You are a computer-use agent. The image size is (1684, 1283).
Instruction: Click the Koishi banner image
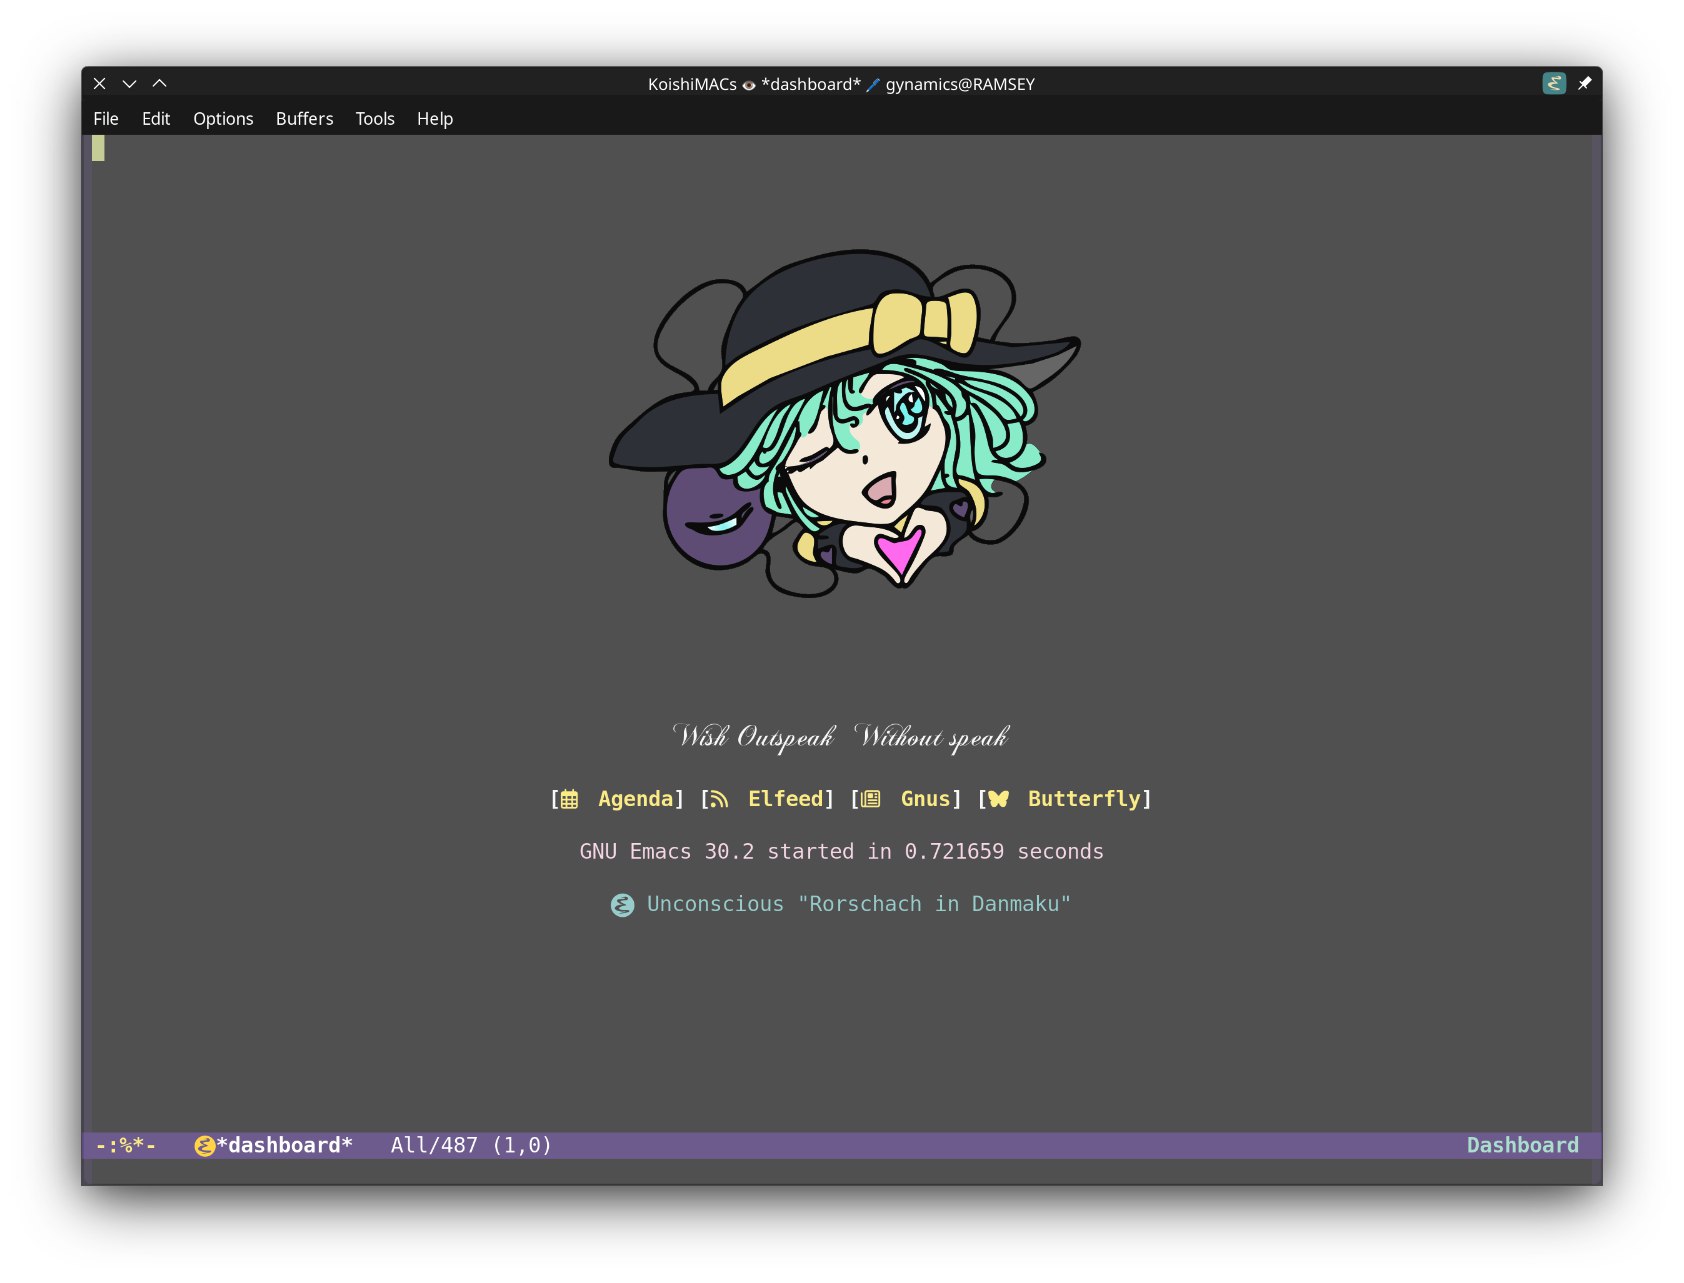pyautogui.click(x=845, y=422)
